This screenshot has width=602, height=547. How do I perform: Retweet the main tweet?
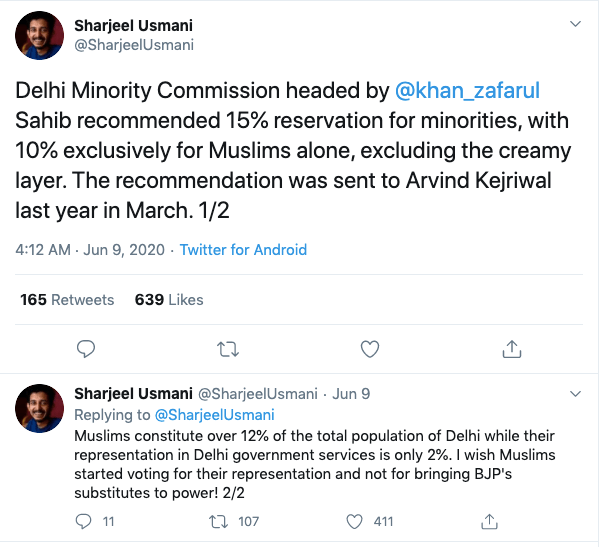[228, 348]
